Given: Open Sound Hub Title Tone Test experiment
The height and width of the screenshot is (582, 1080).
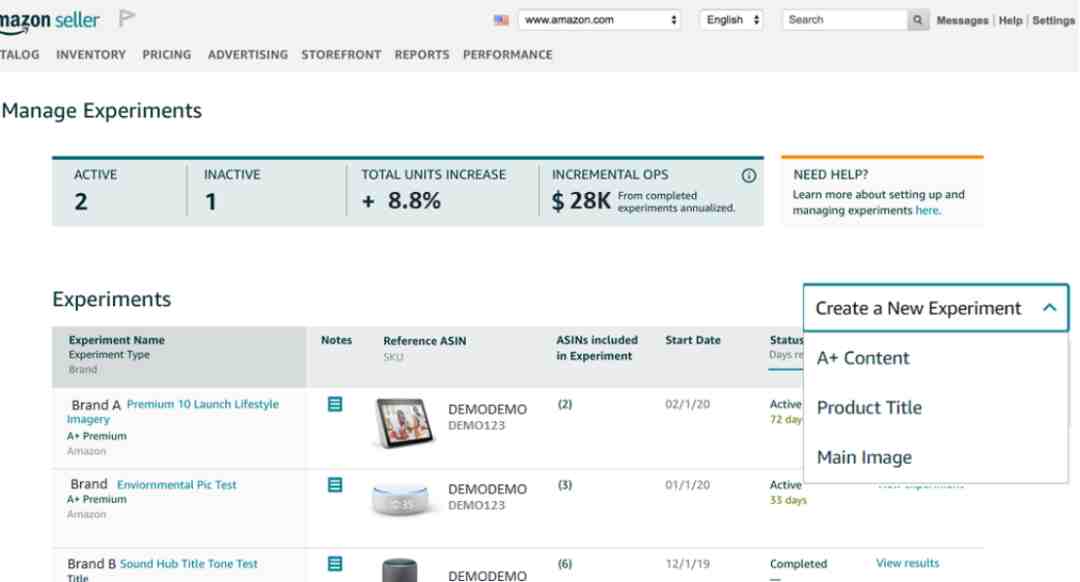Looking at the screenshot, I should 189,563.
